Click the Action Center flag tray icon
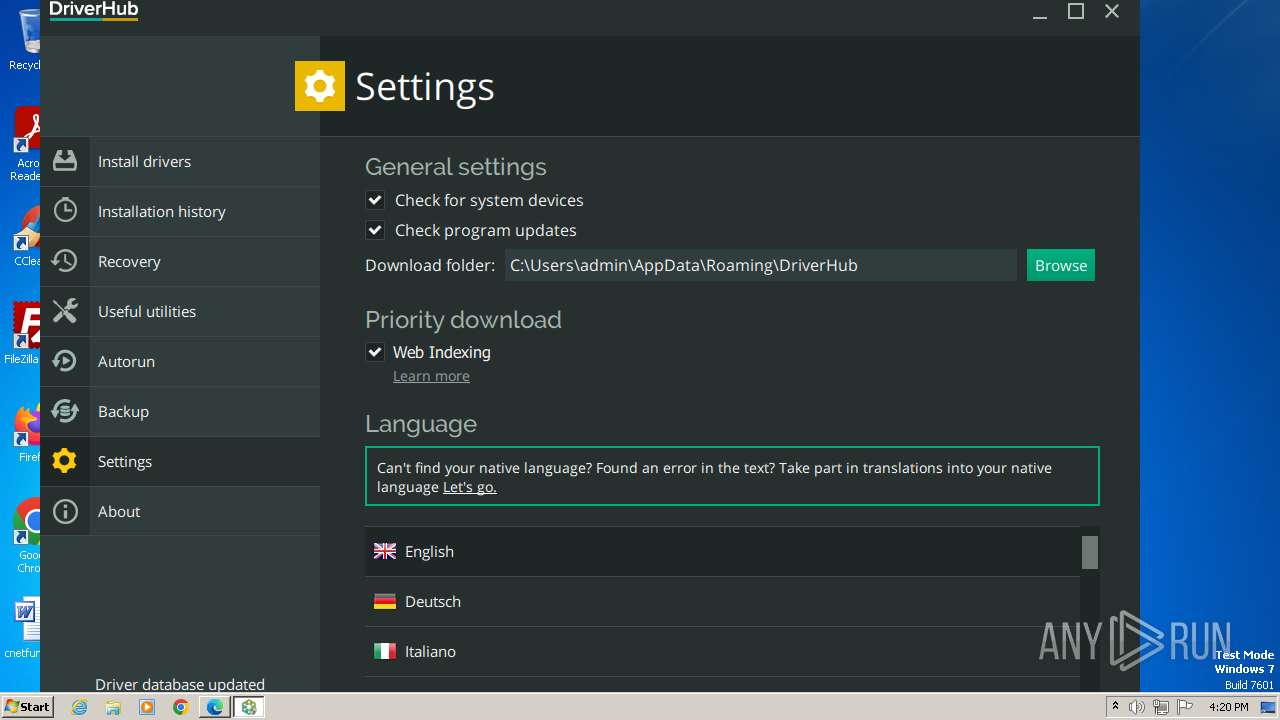Image resolution: width=1280 pixels, height=720 pixels. tap(1185, 707)
